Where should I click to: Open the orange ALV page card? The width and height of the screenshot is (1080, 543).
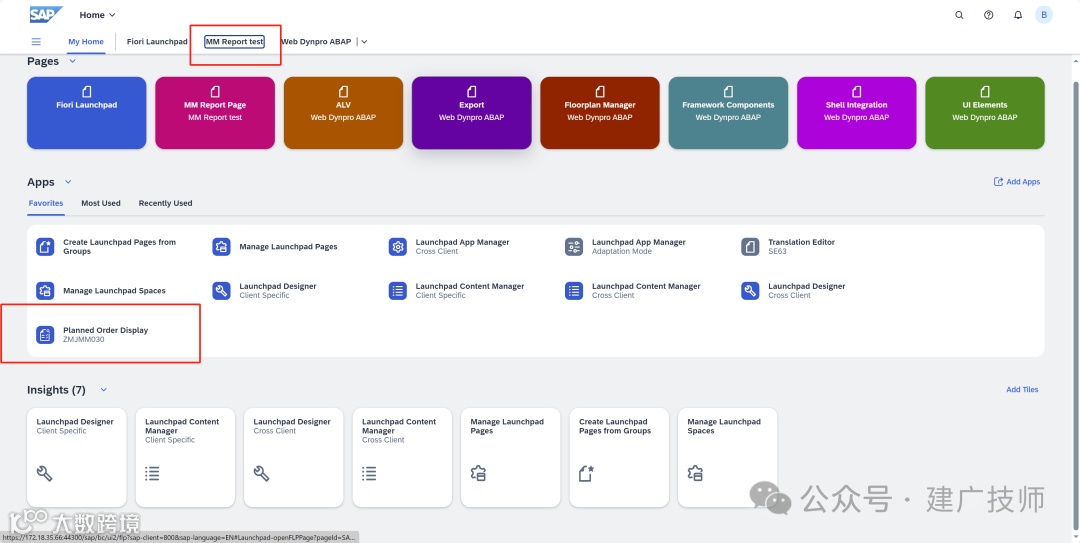(344, 113)
